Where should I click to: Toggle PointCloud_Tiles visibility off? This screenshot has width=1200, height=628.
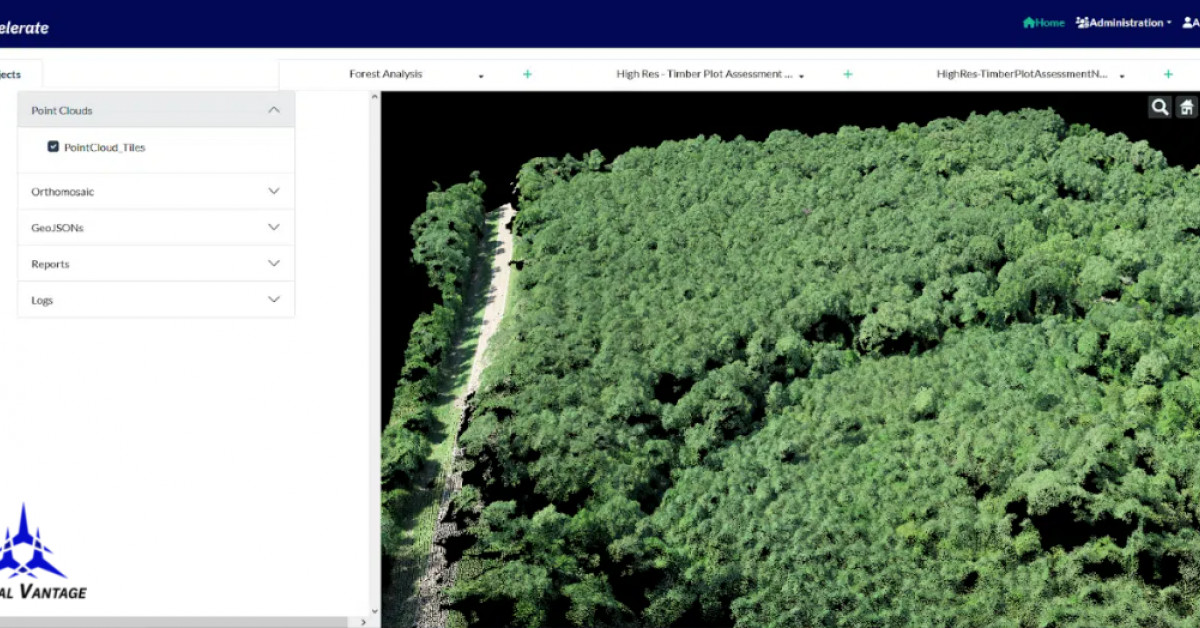pos(53,146)
